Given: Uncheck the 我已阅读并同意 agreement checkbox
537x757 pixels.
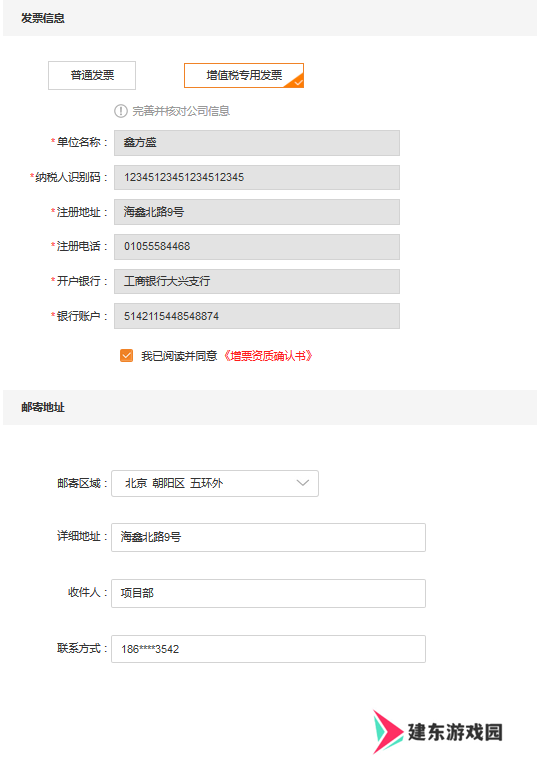Looking at the screenshot, I should (x=127, y=356).
